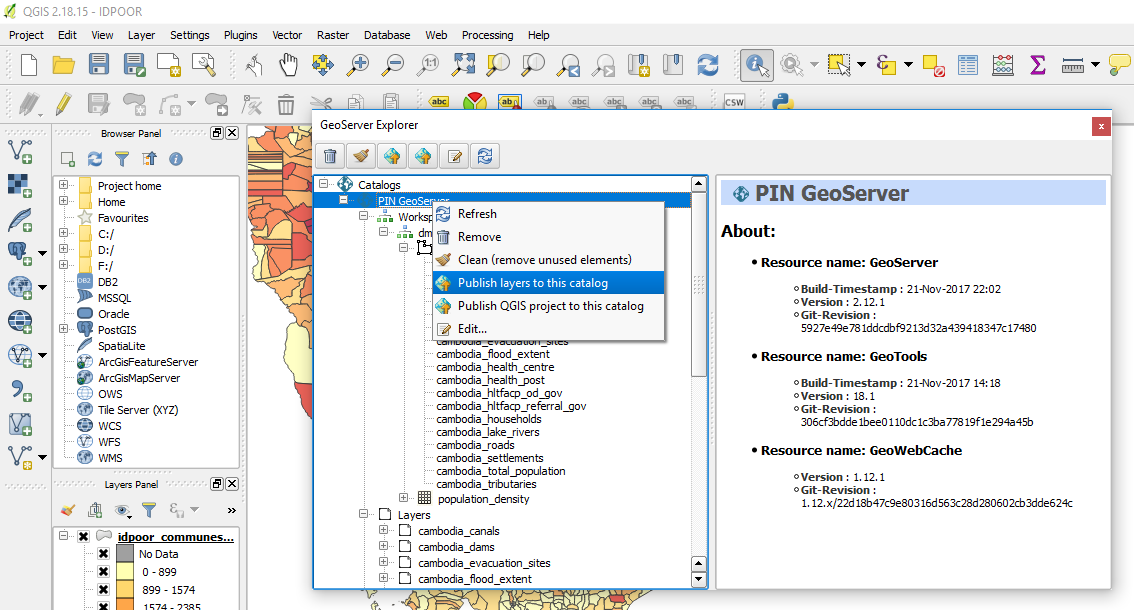
Task: Select the WMS entry in Browser Panel
Action: pyautogui.click(x=110, y=457)
